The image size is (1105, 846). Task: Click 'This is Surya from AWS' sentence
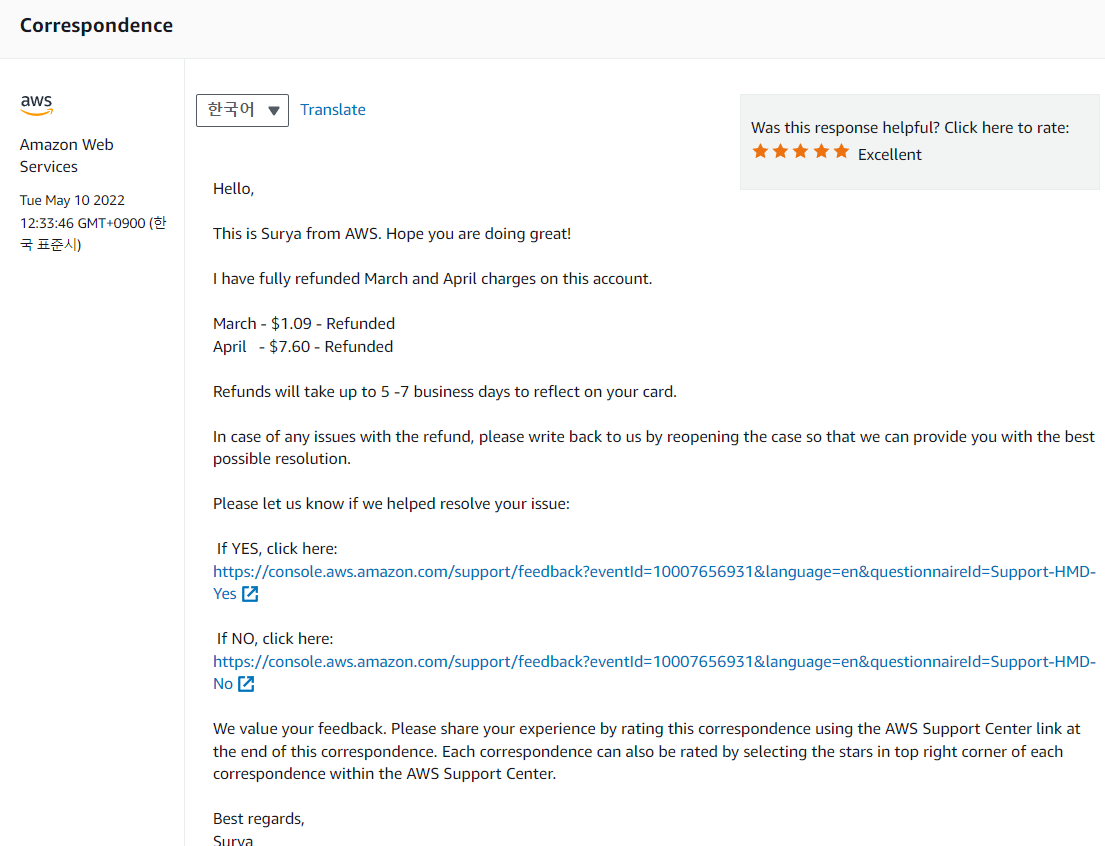pyautogui.click(x=392, y=234)
